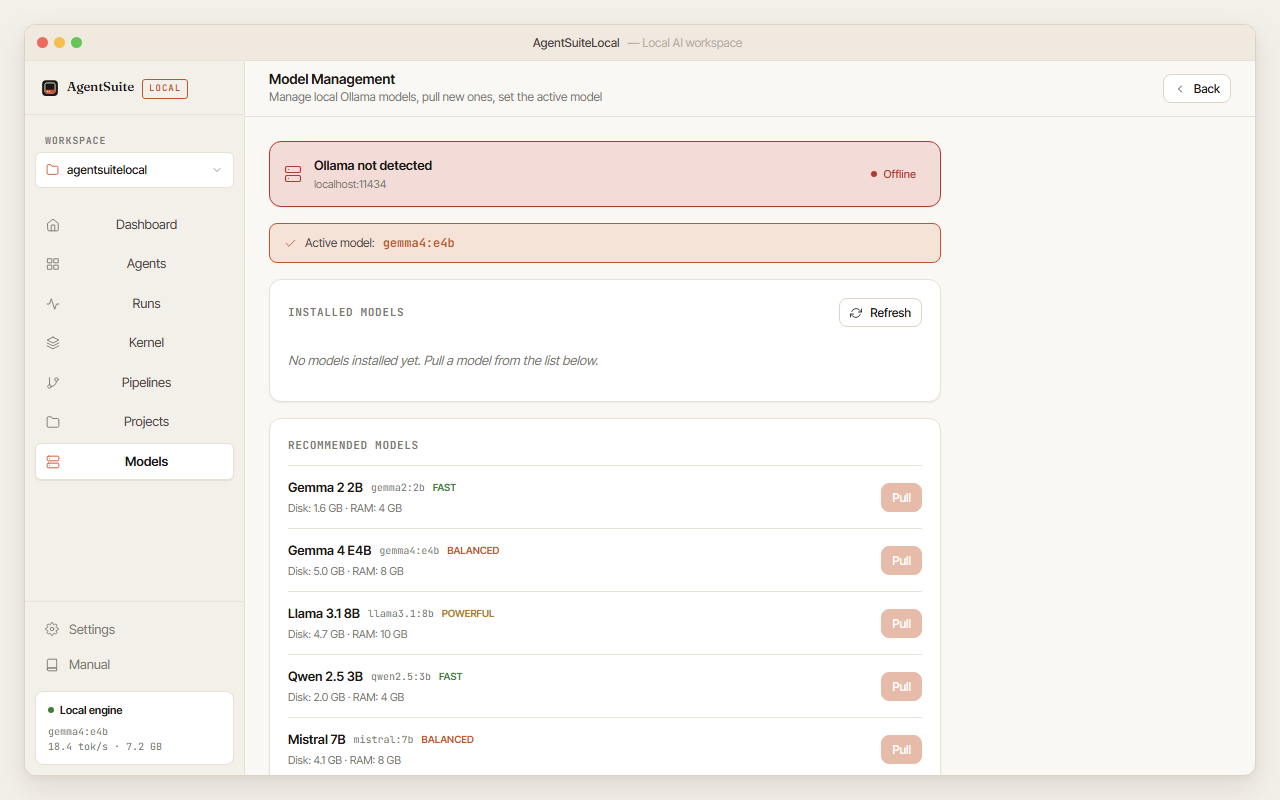
Task: Click the Llama 3.1 8B model name
Action: coord(324,614)
